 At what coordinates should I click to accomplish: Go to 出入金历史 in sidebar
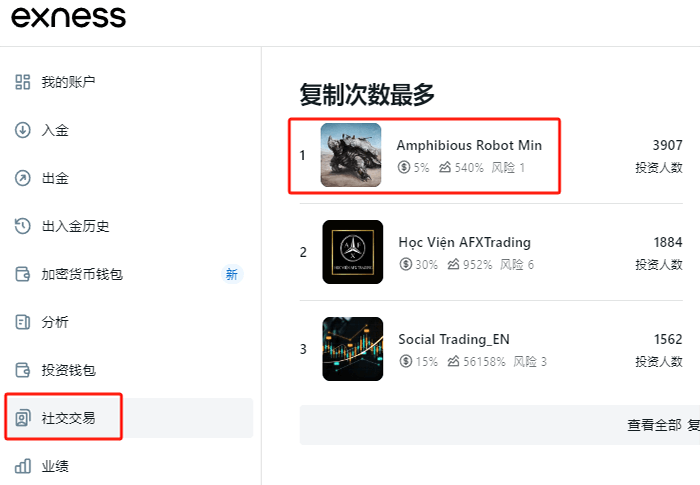coord(75,226)
